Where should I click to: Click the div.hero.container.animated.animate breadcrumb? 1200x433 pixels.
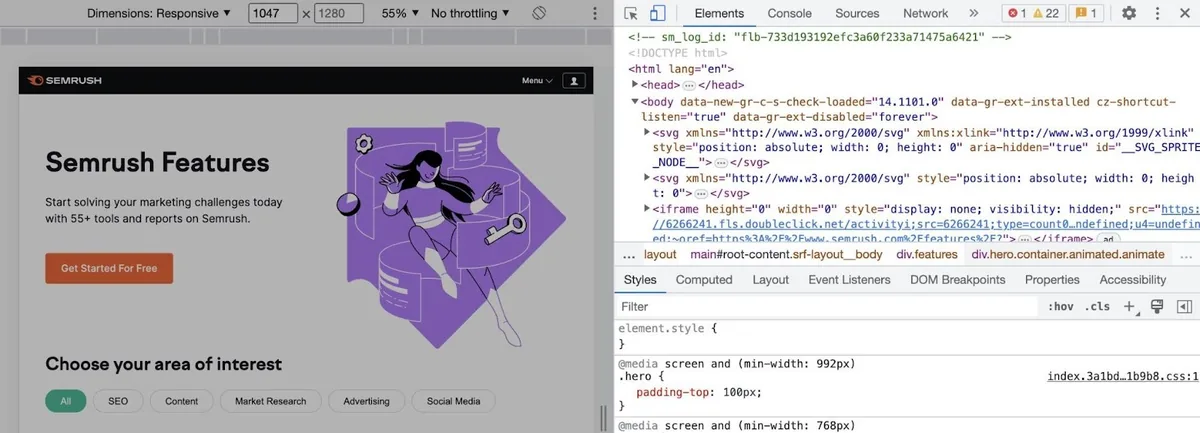point(1068,254)
